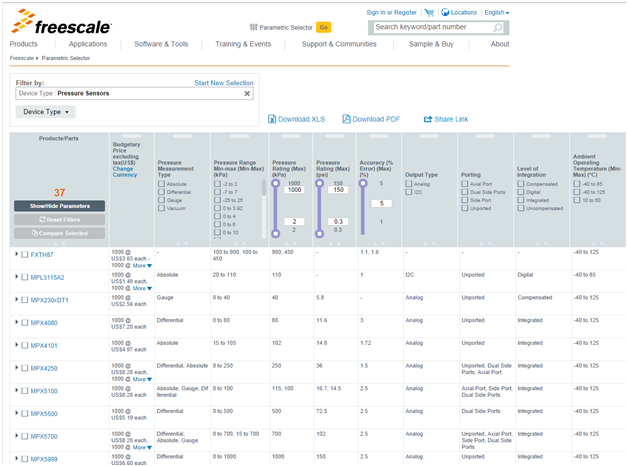628x467 pixels.
Task: Check the Digital integration level box
Action: [521, 192]
